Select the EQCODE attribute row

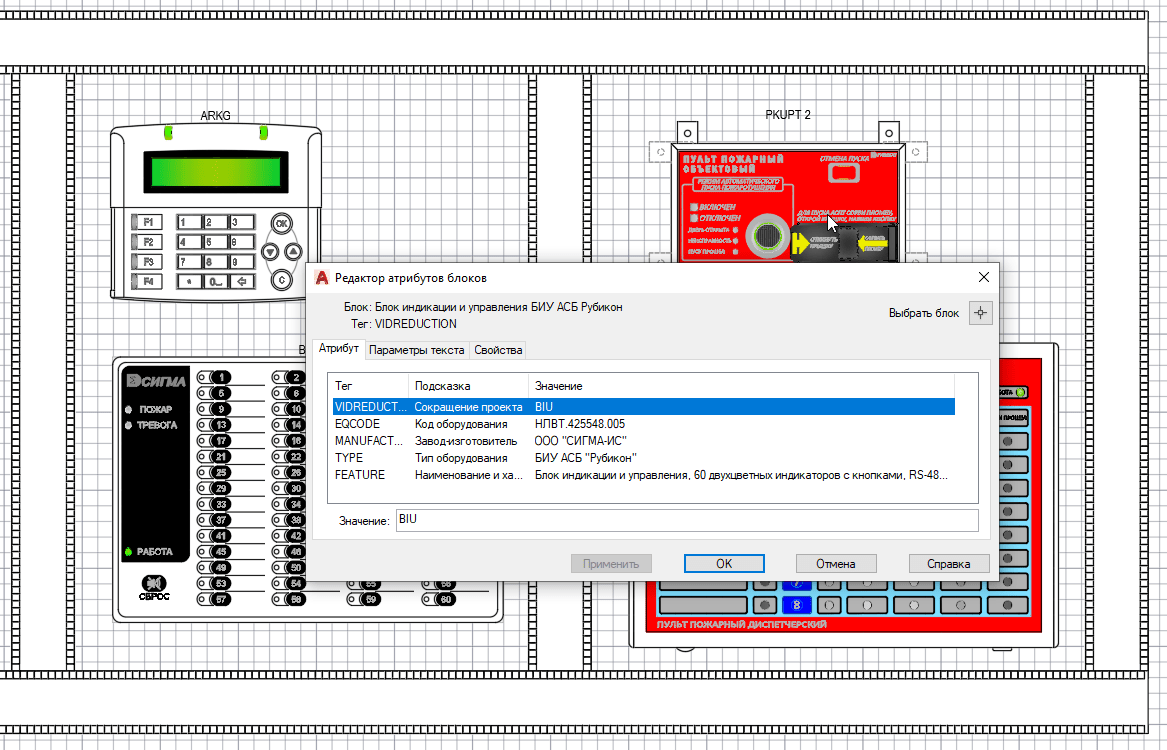tap(643, 424)
